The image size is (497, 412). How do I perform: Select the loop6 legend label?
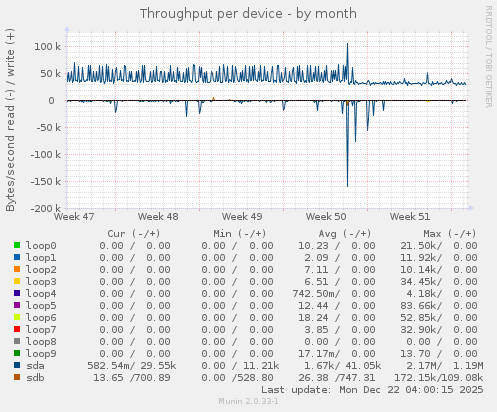point(41,318)
